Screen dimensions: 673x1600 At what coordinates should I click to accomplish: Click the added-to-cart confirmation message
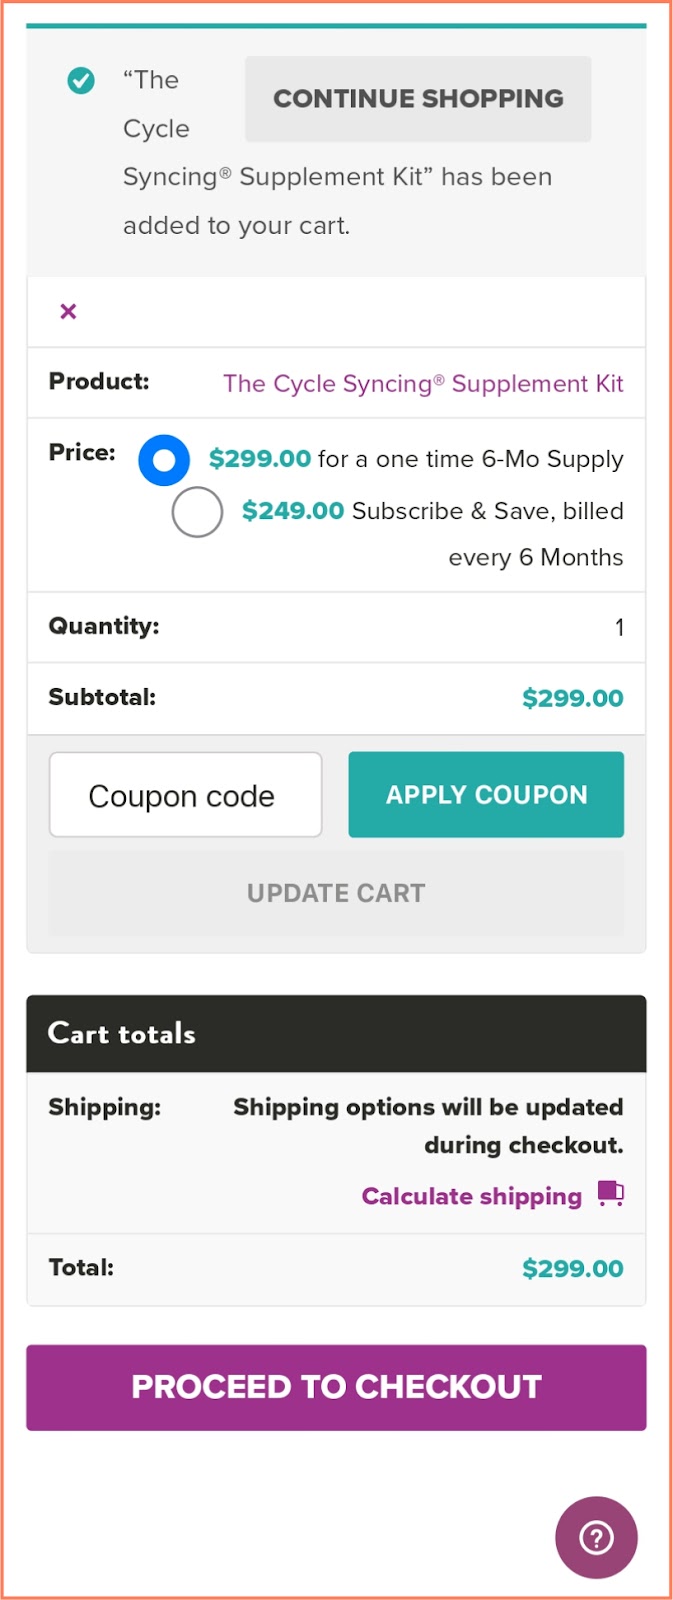(x=337, y=177)
